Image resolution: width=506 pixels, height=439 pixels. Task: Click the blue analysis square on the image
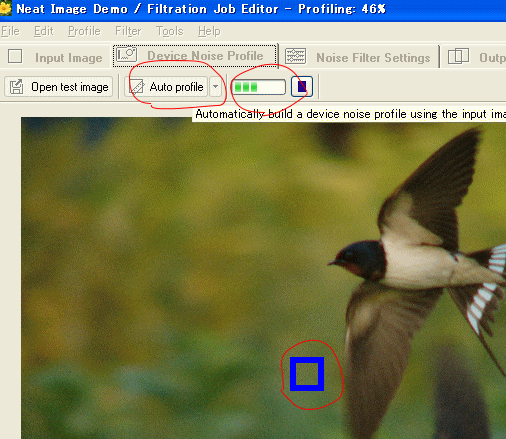point(307,374)
